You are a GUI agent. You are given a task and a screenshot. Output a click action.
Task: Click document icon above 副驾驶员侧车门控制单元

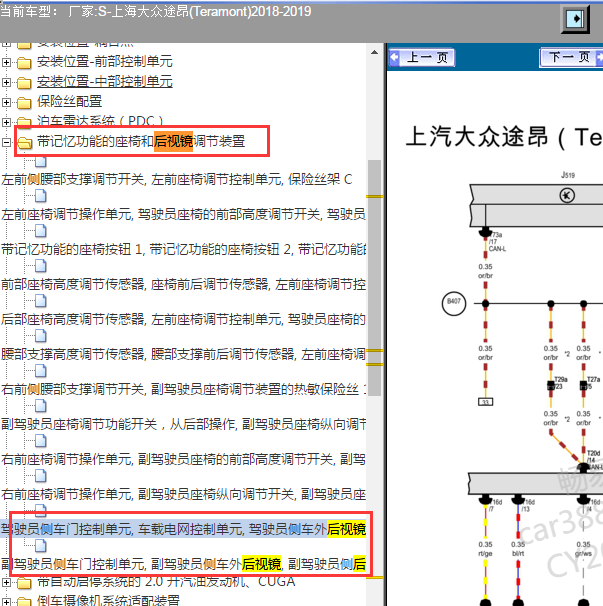tap(41, 546)
